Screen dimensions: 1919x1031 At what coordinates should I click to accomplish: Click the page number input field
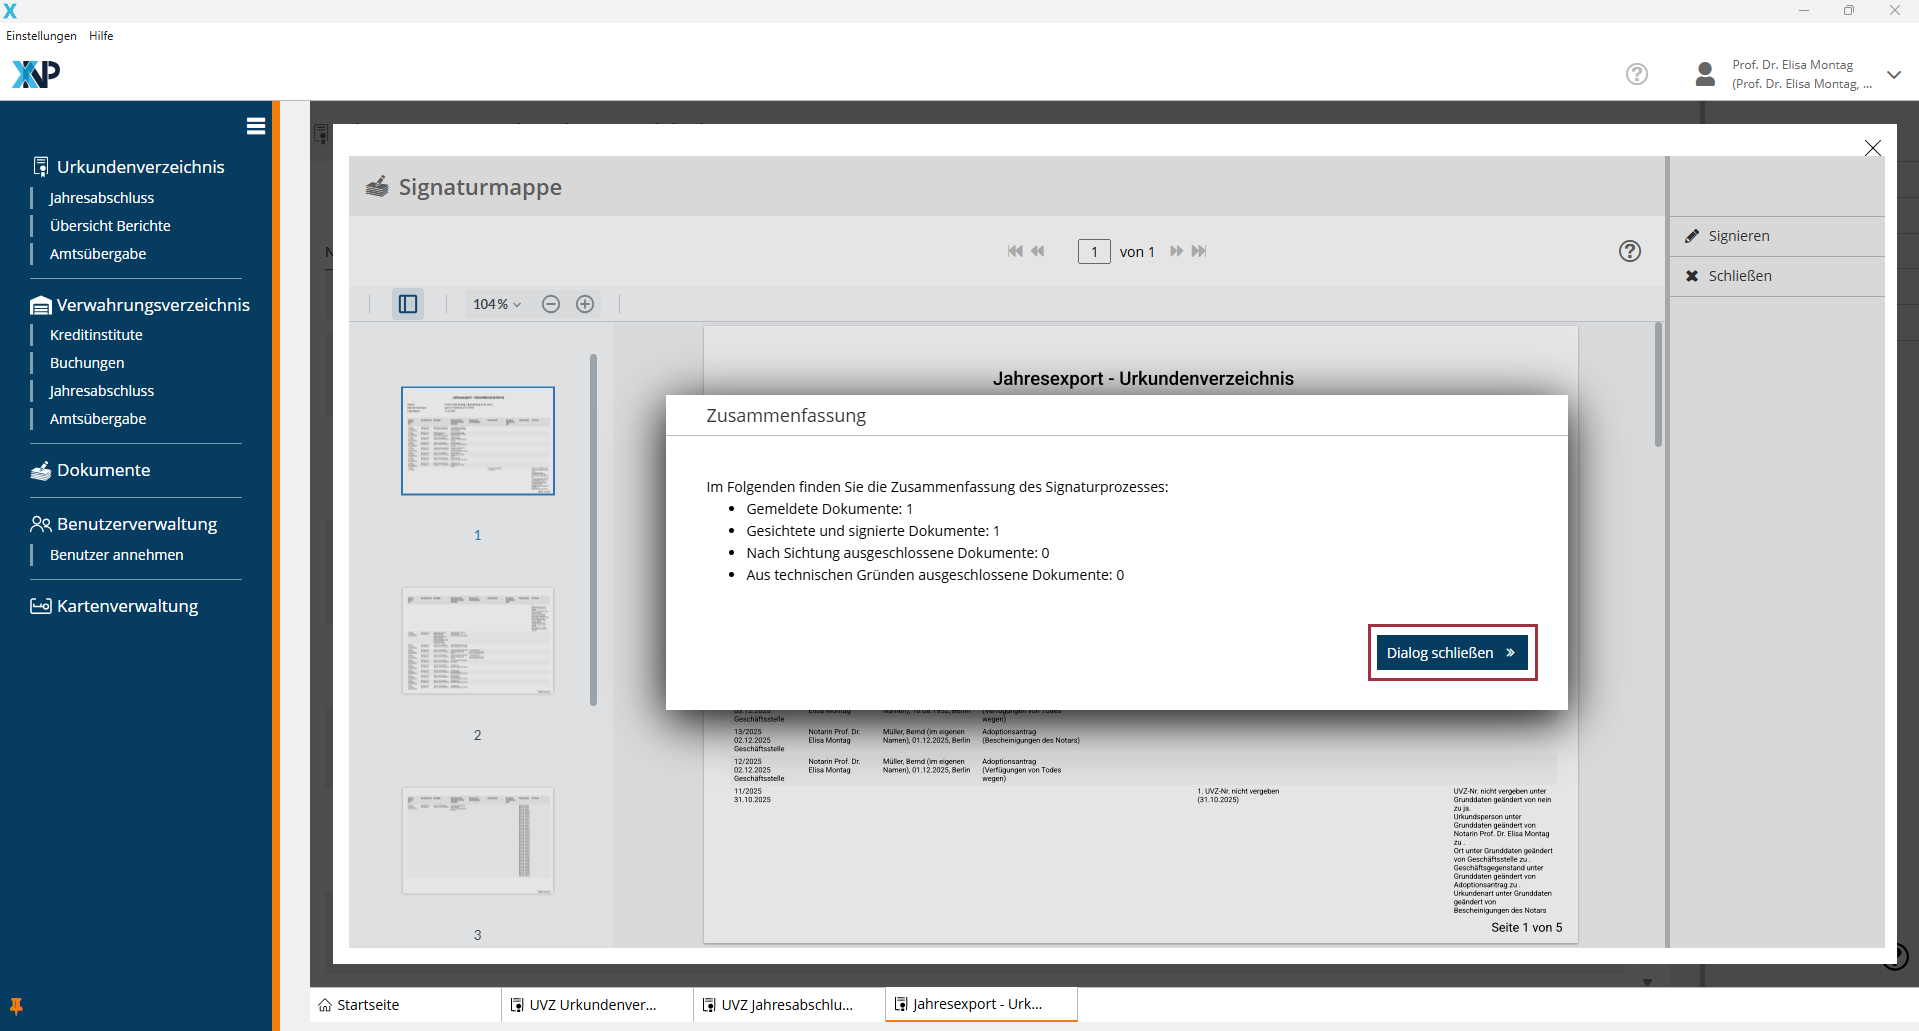pos(1094,252)
